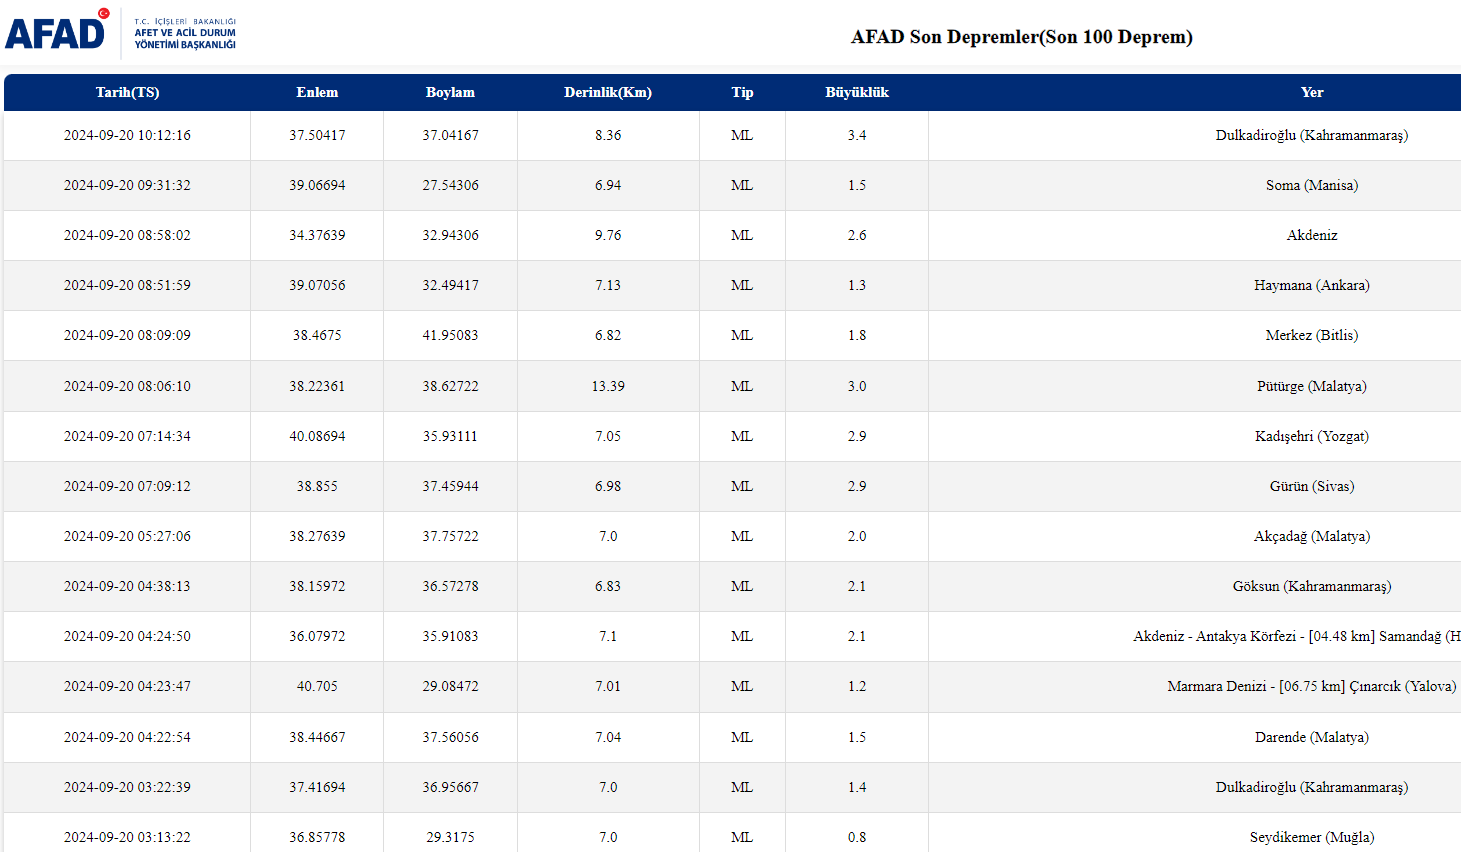Click location Soma (Manisa)
Image resolution: width=1461 pixels, height=852 pixels.
pyautogui.click(x=1312, y=185)
